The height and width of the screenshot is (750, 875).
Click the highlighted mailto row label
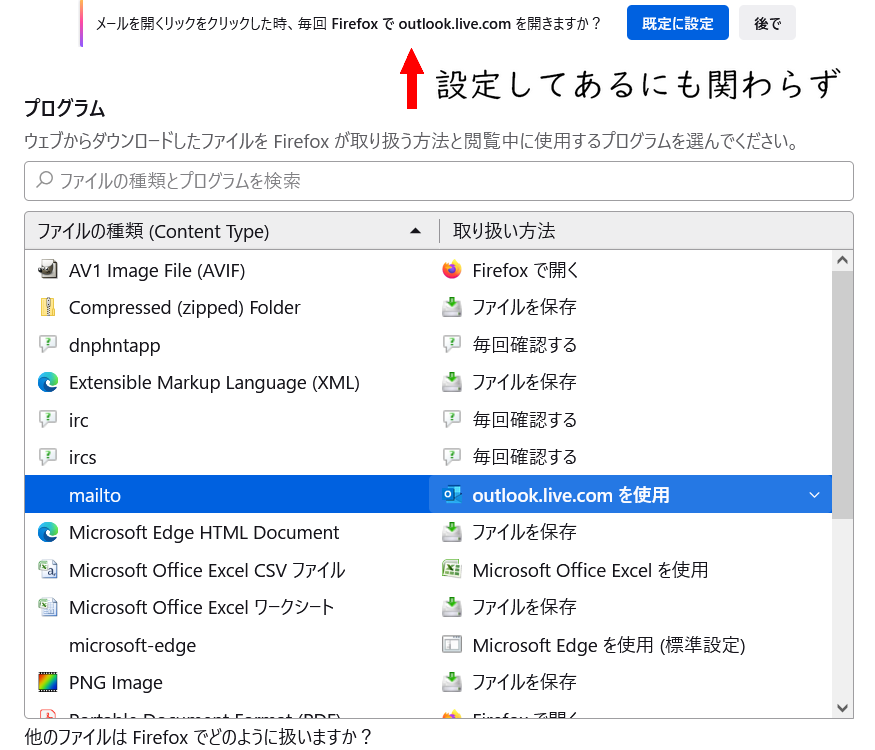point(95,496)
